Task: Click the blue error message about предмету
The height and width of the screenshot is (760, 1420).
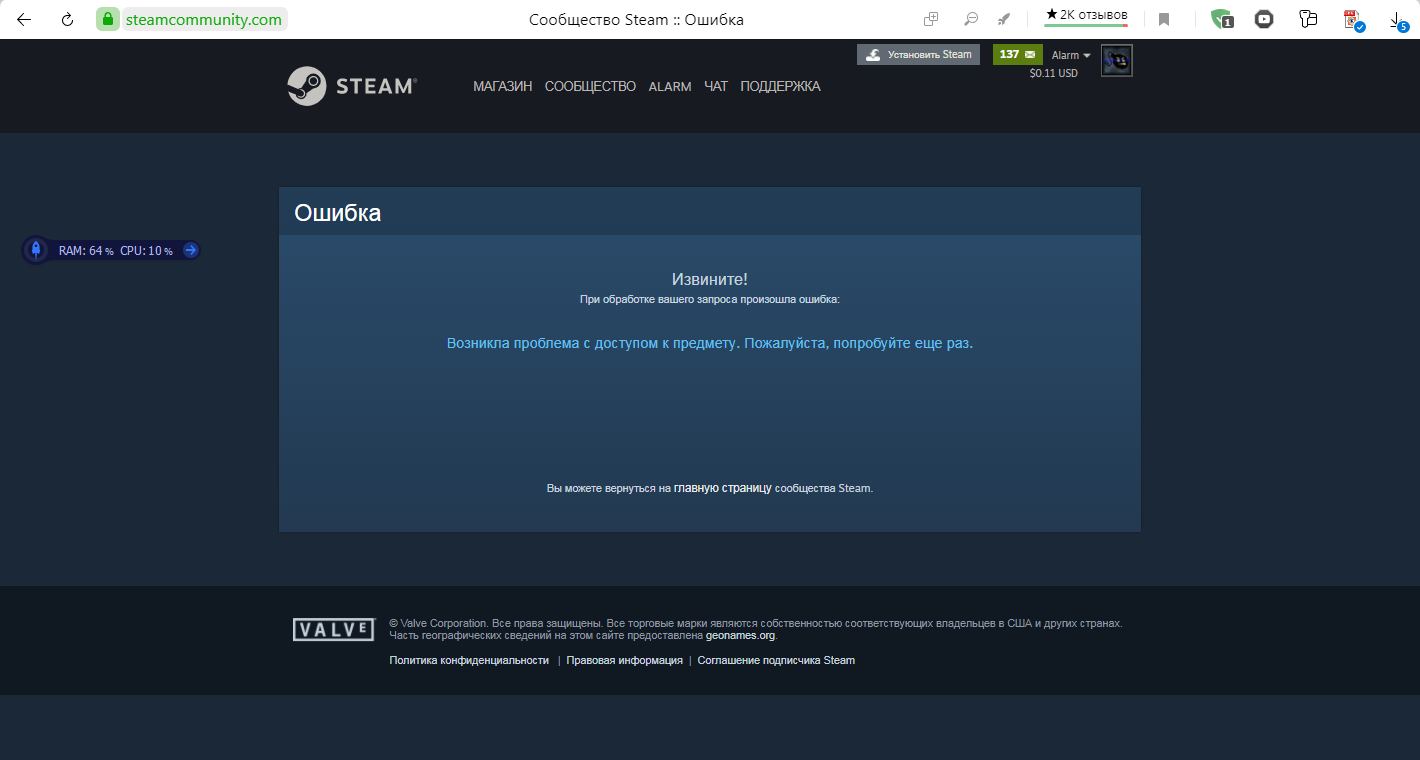Action: (710, 343)
